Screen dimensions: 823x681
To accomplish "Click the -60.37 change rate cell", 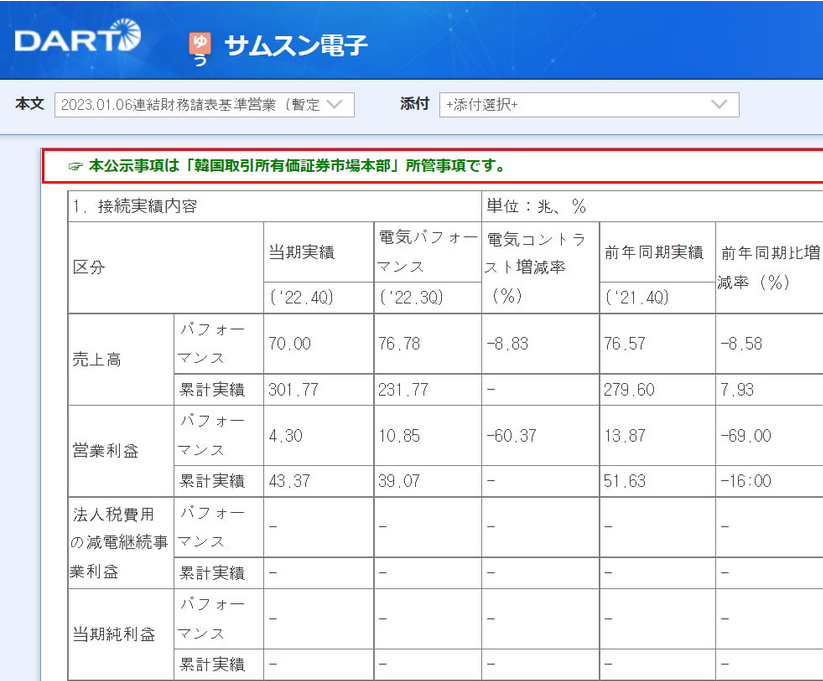I will coord(513,435).
